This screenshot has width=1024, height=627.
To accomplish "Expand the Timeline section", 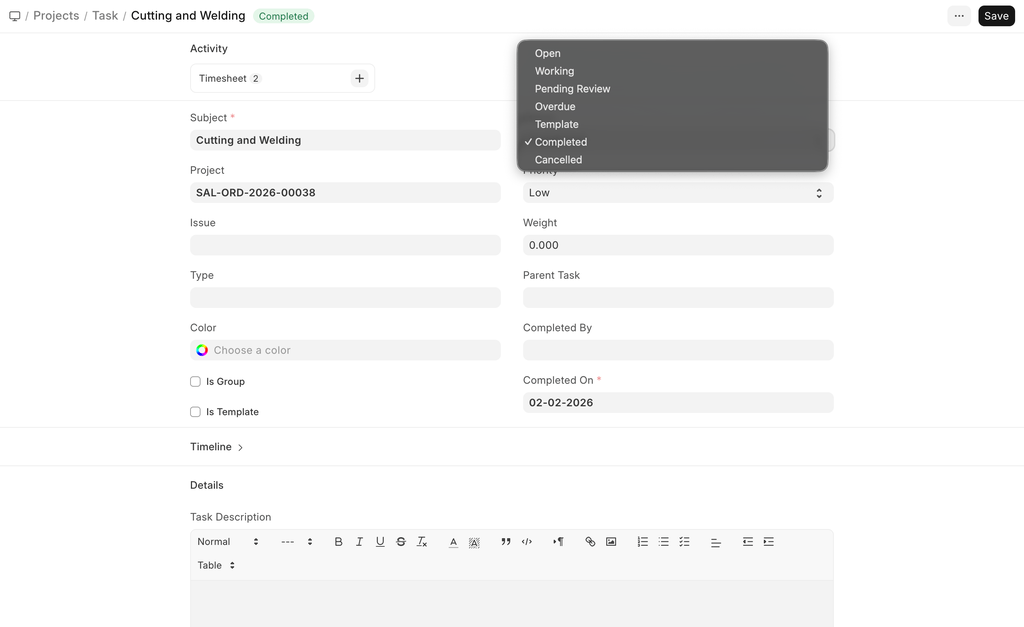I will click(217, 447).
